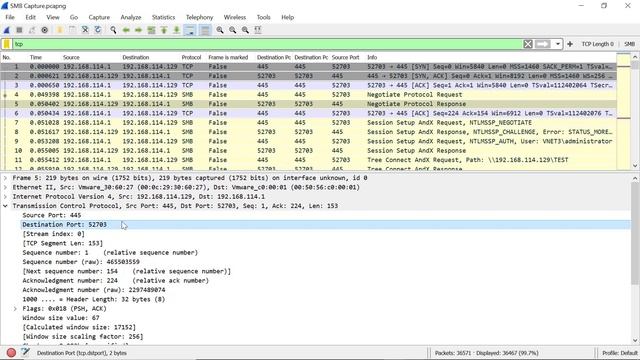Reset text to normal size

pos(245,30)
